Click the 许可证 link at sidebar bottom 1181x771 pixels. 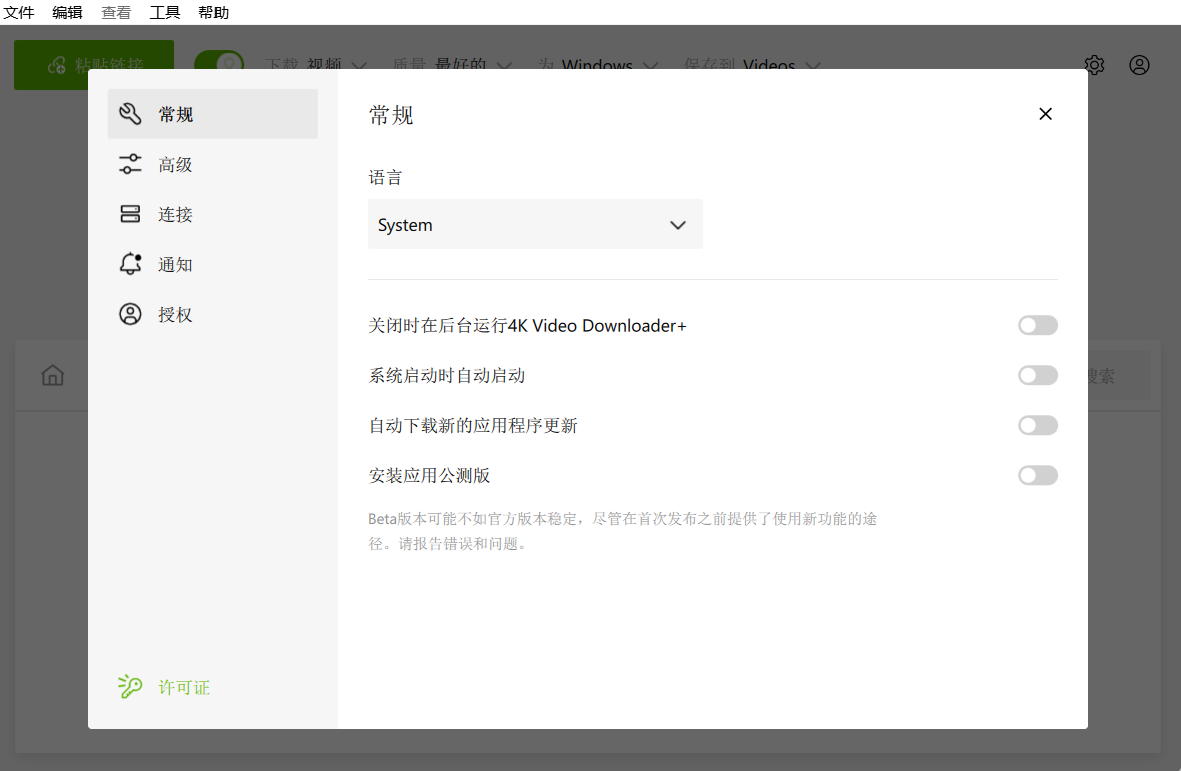[184, 687]
